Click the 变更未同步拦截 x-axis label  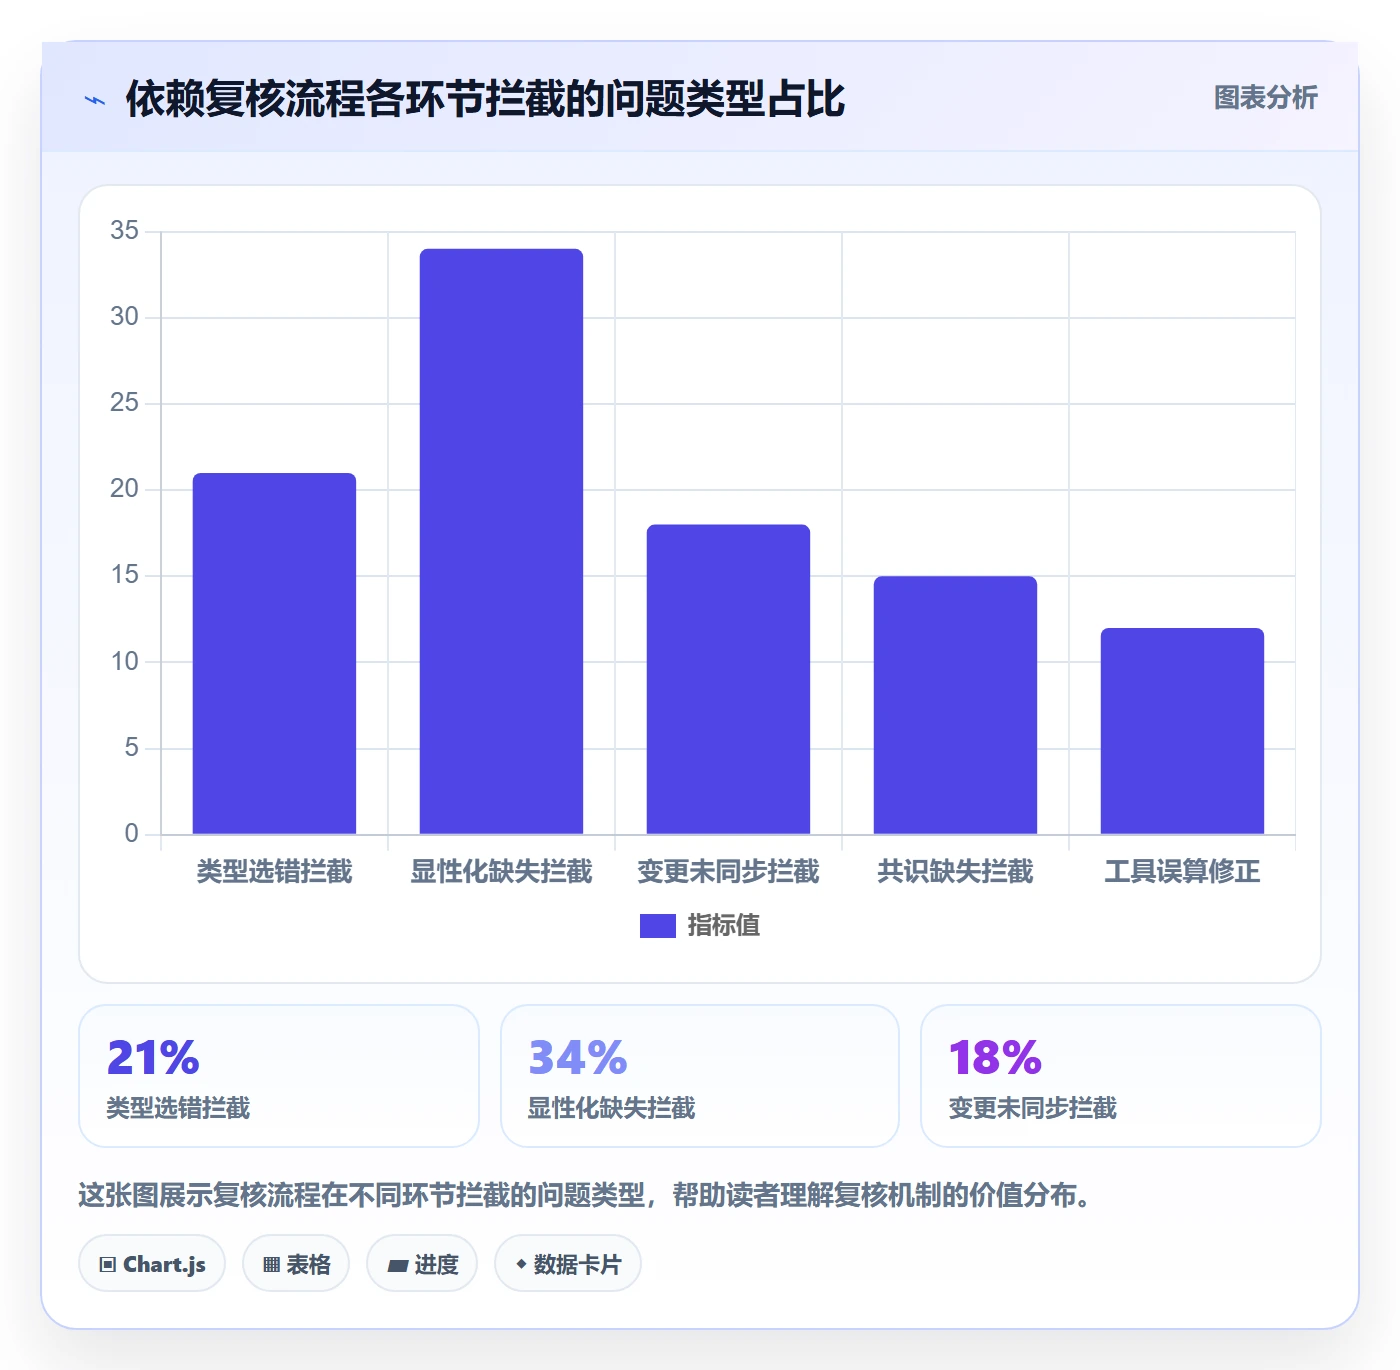pos(728,872)
